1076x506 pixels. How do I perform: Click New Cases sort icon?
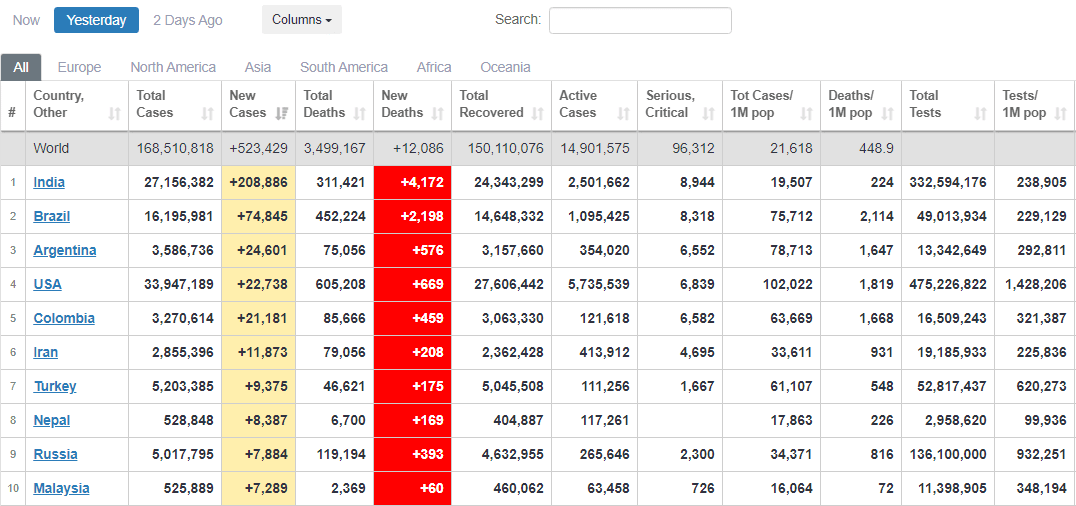282,114
